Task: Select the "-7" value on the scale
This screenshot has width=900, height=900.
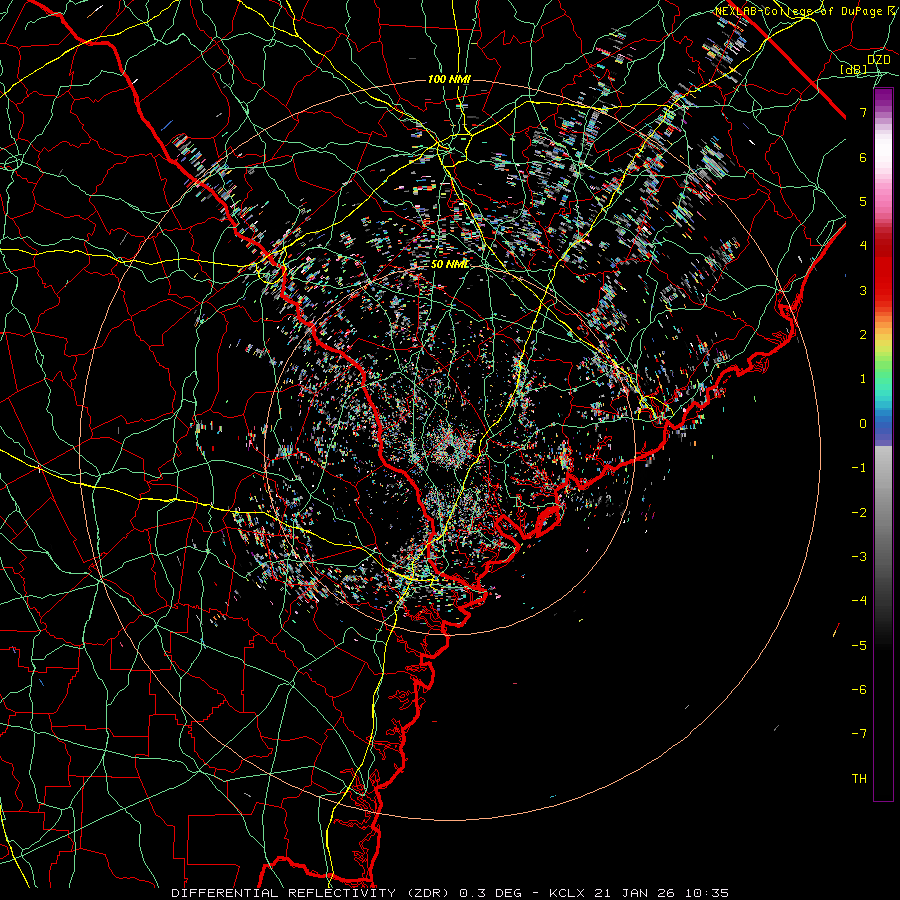Action: [x=859, y=734]
